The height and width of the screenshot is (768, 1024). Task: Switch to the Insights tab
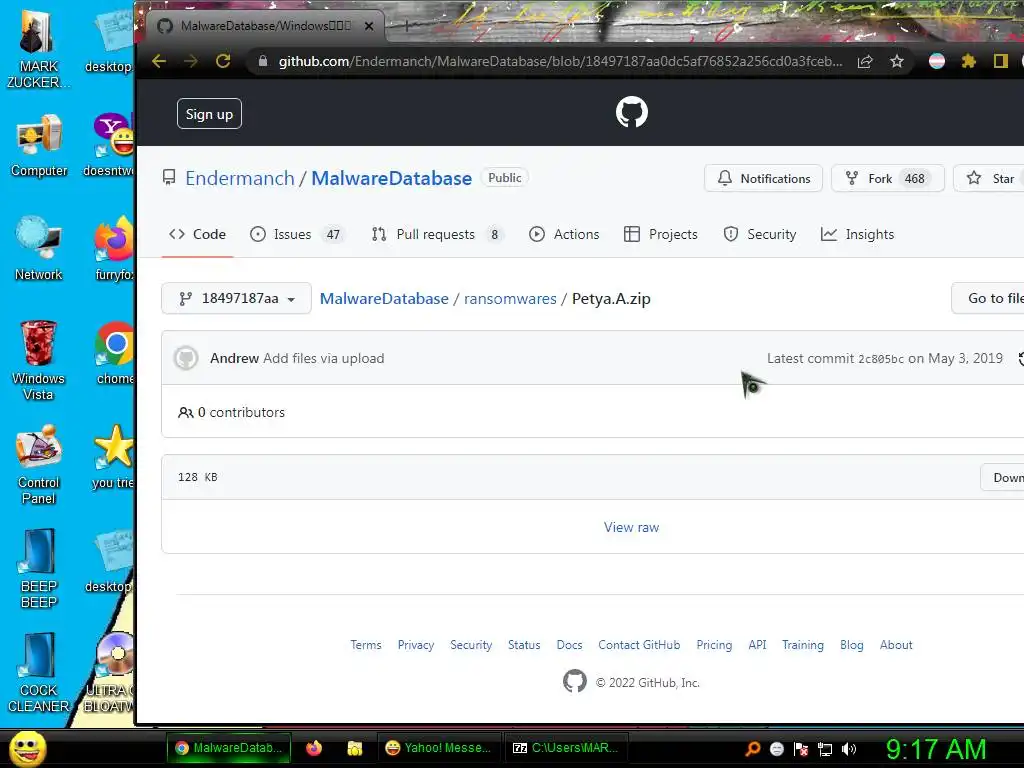pos(857,234)
